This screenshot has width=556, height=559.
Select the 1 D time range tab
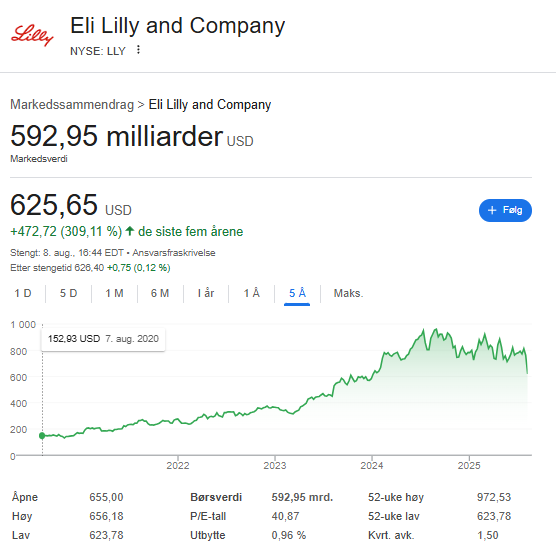click(23, 293)
